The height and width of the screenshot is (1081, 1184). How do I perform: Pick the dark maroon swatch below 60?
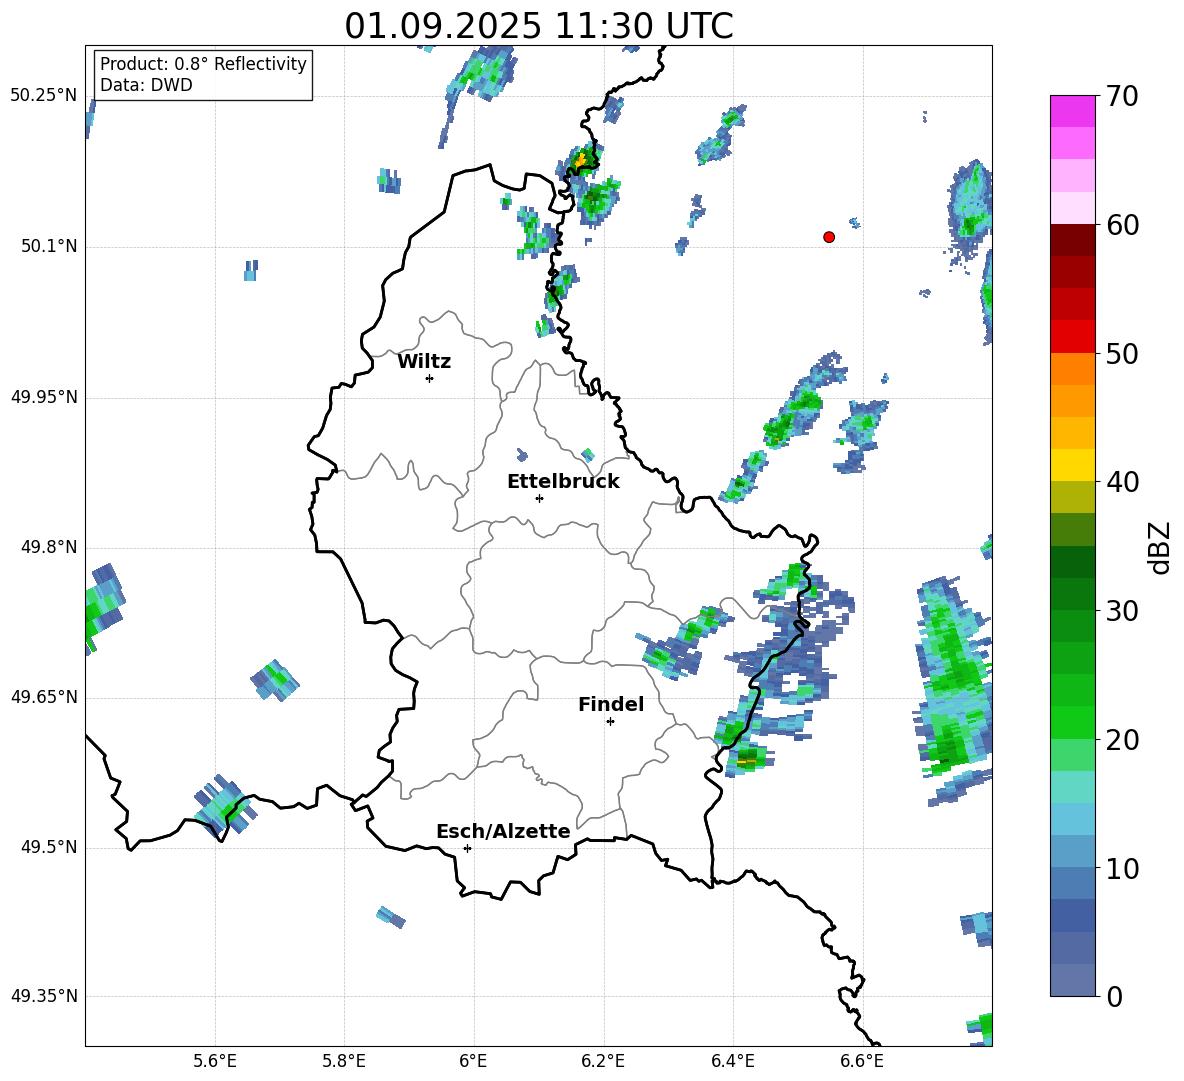[1072, 239]
